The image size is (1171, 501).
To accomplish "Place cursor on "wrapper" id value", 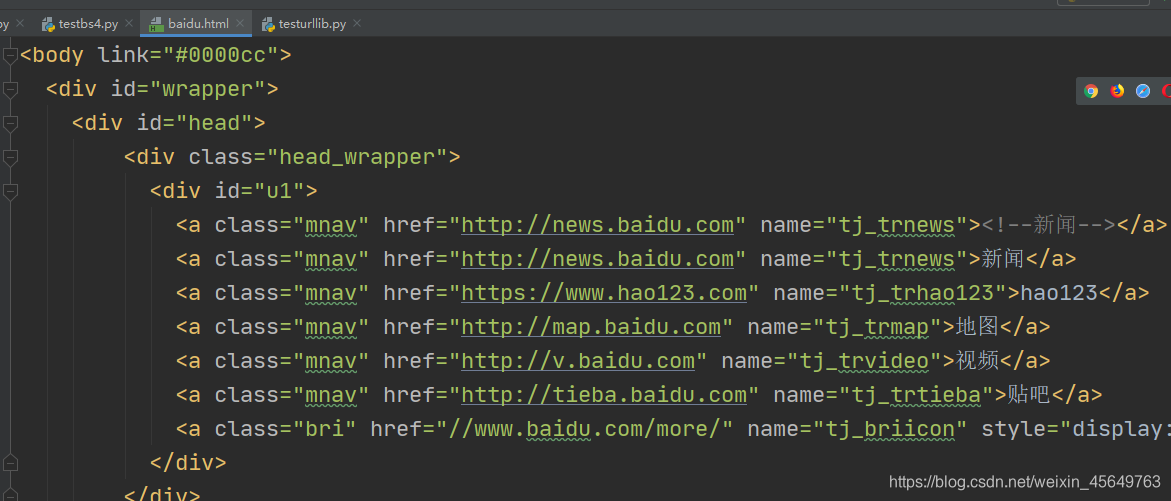I will [208, 90].
